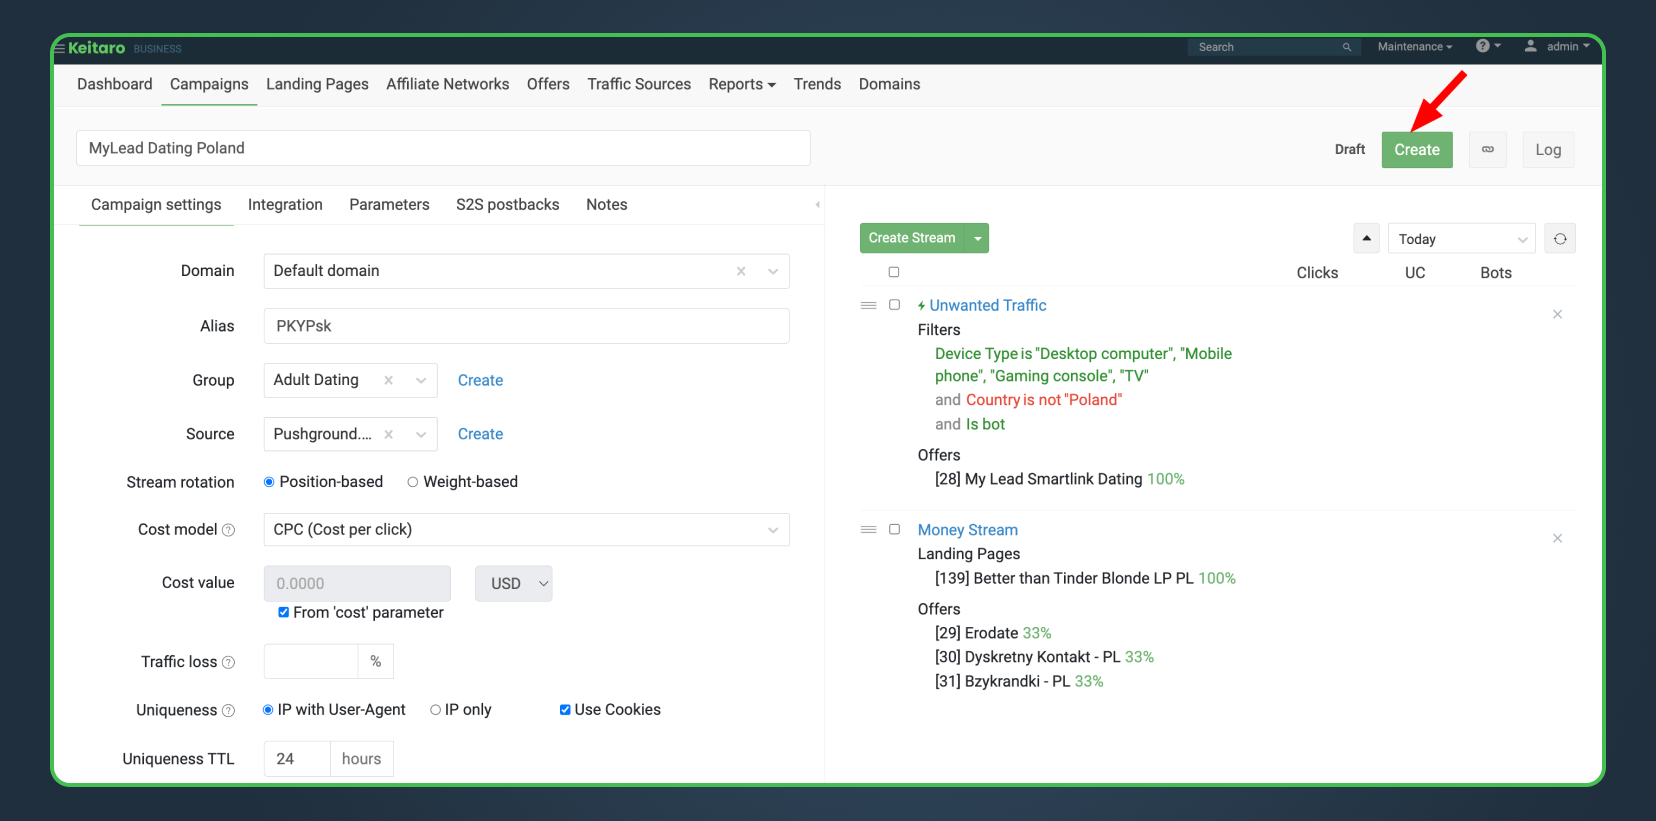
Task: Open the Money Stream link
Action: click(968, 530)
